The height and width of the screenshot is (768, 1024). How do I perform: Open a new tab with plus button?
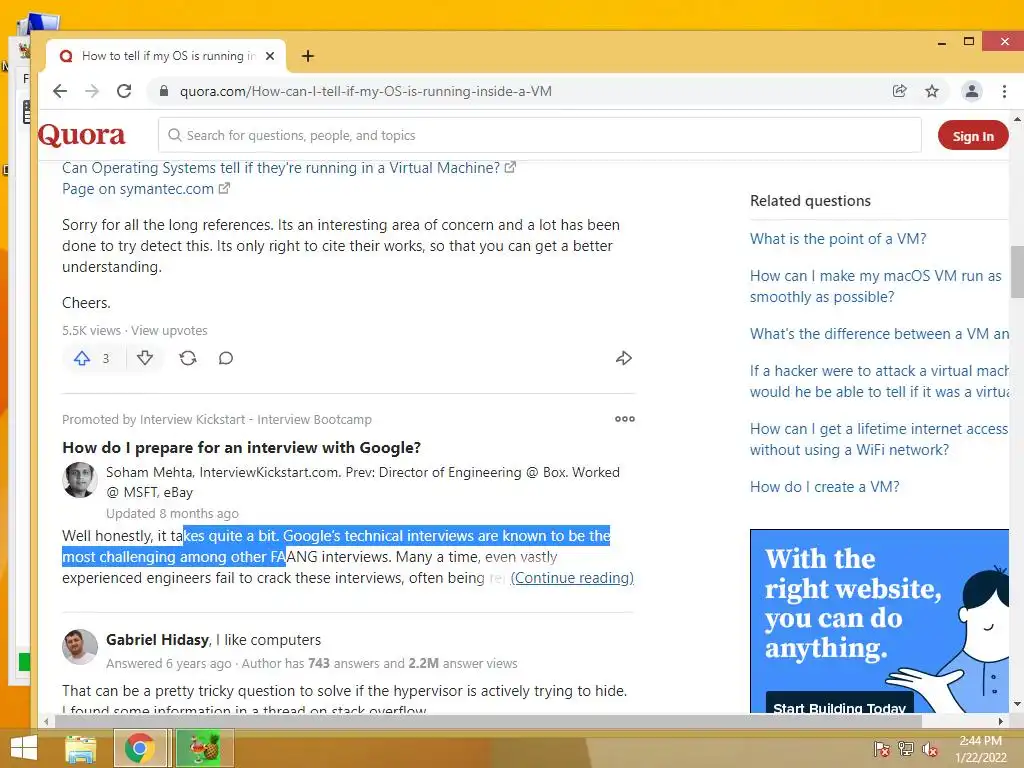(308, 56)
